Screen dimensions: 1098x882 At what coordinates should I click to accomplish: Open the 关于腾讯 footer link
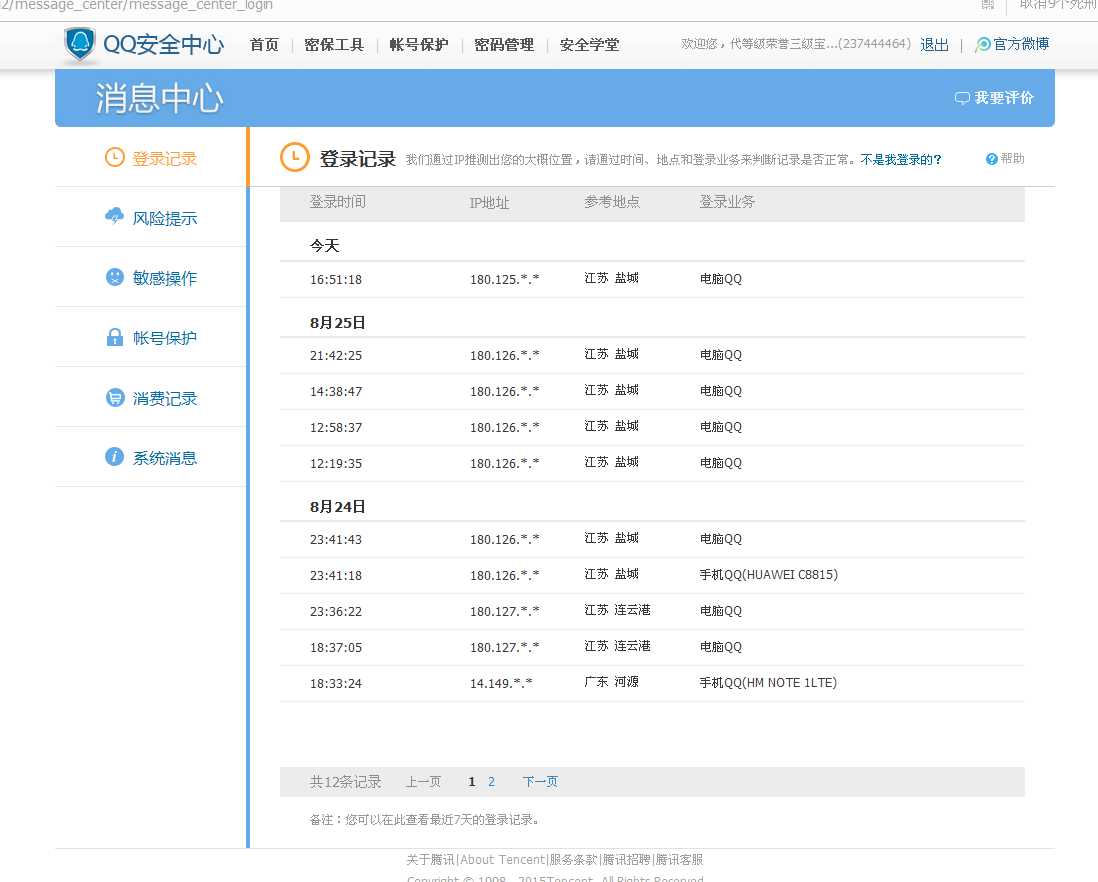[431, 860]
